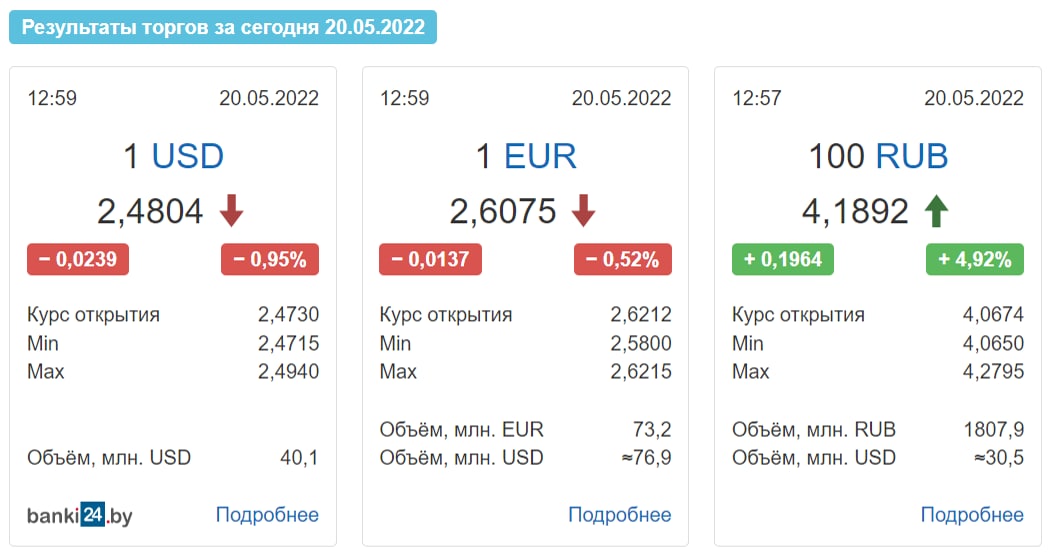Click the EUR rate value 2,6075

[502, 211]
